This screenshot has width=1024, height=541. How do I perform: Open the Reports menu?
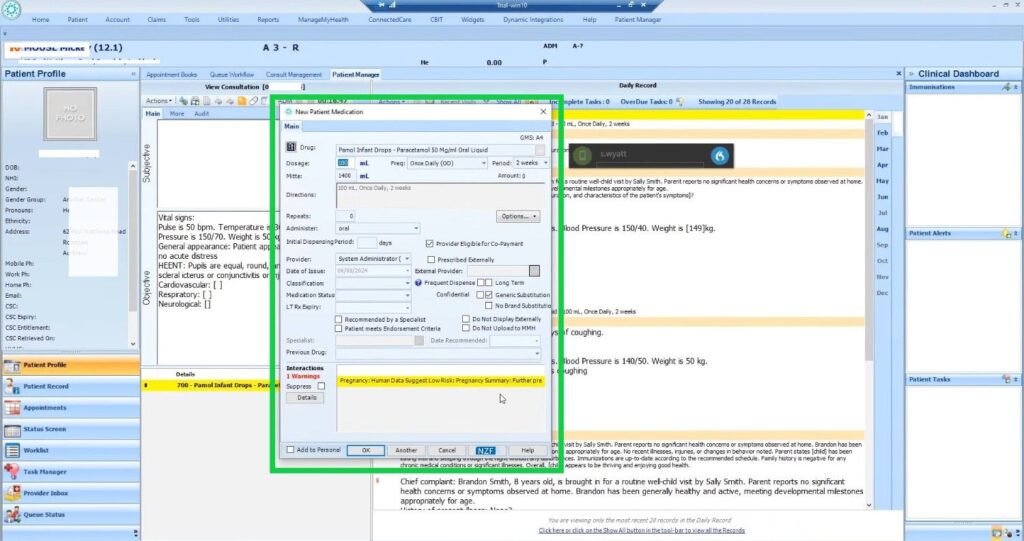tap(268, 20)
